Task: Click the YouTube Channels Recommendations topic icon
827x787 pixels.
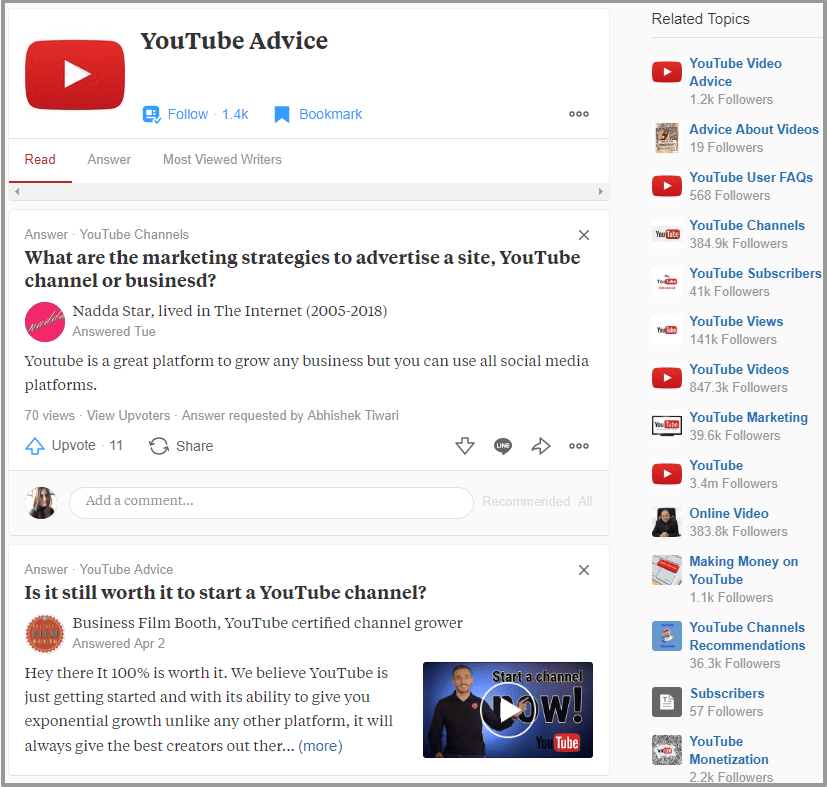Action: [x=667, y=636]
